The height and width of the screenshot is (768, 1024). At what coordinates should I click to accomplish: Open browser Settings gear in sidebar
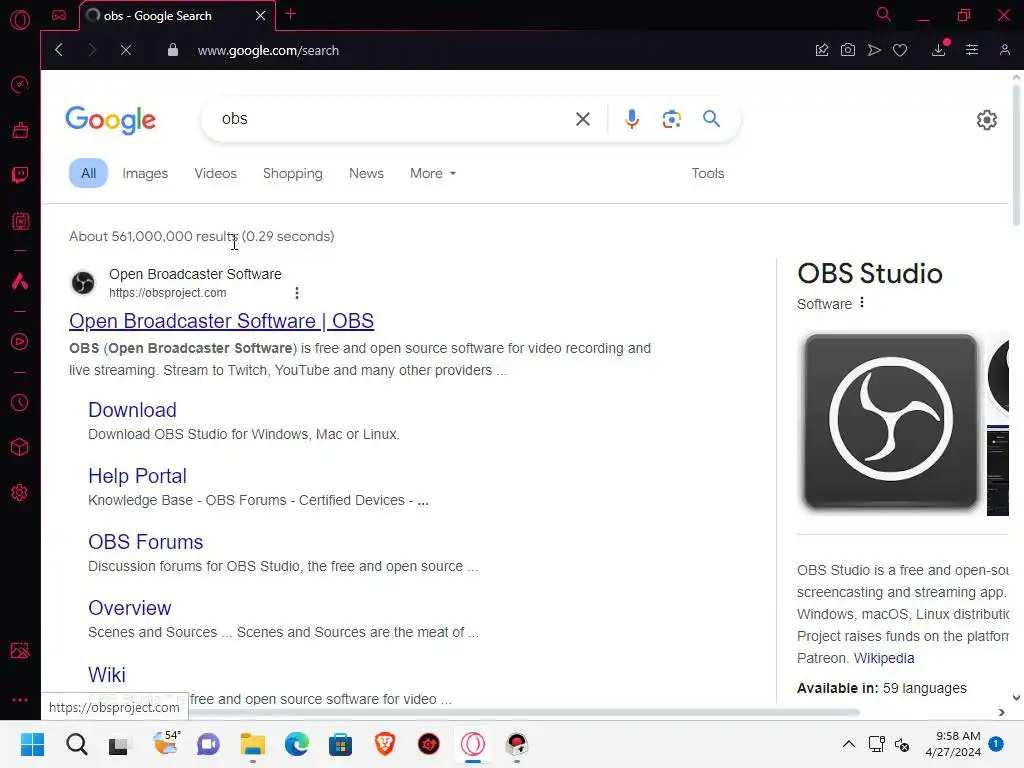coord(20,492)
